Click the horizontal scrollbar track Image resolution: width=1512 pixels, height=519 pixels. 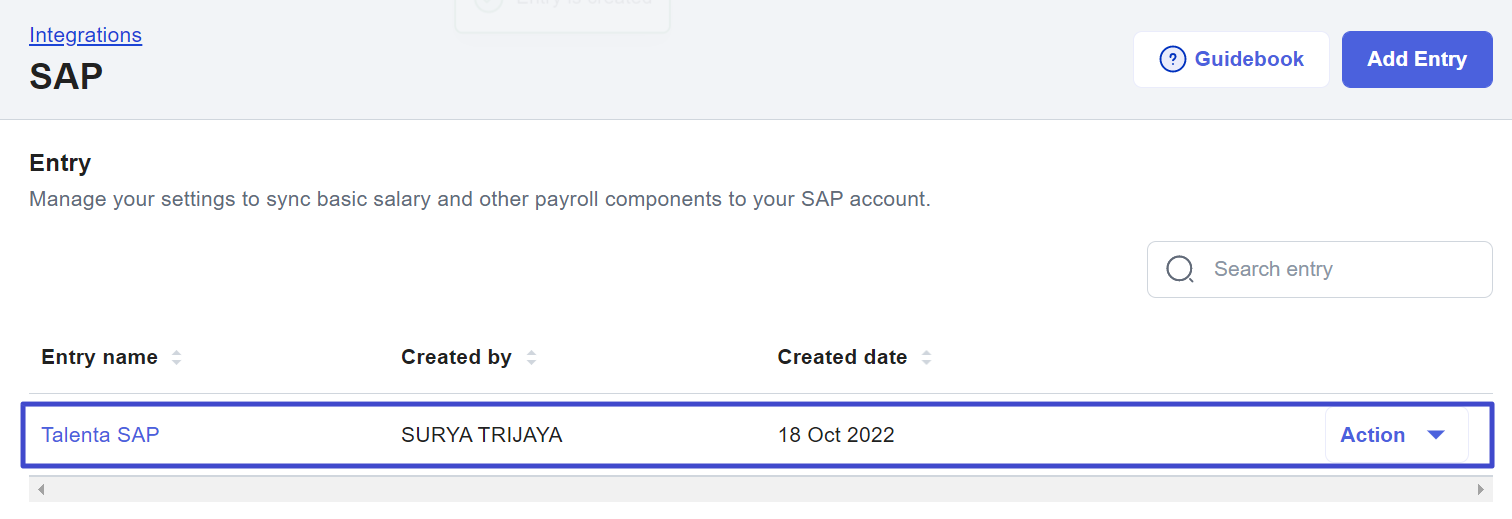click(x=760, y=490)
